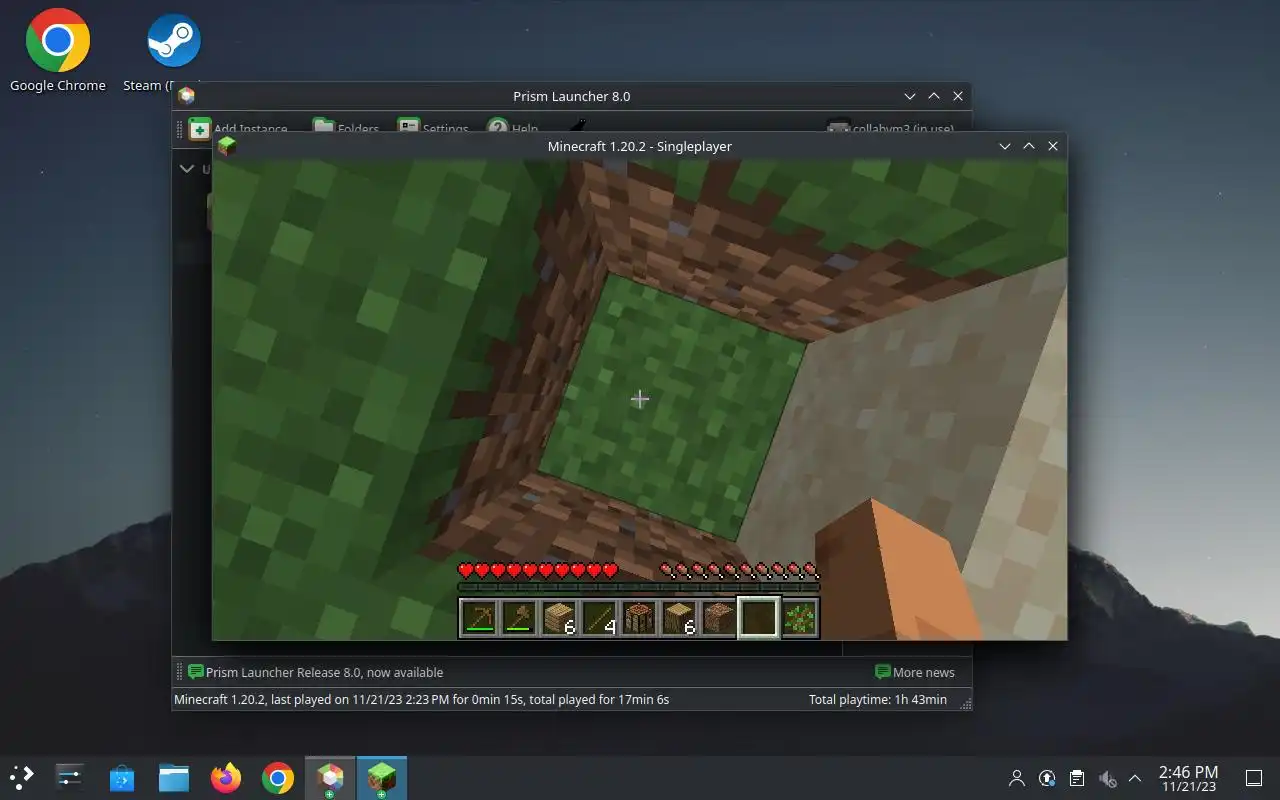The height and width of the screenshot is (800, 1280).
Task: Minimize the Minecraft window
Action: point(1005,146)
